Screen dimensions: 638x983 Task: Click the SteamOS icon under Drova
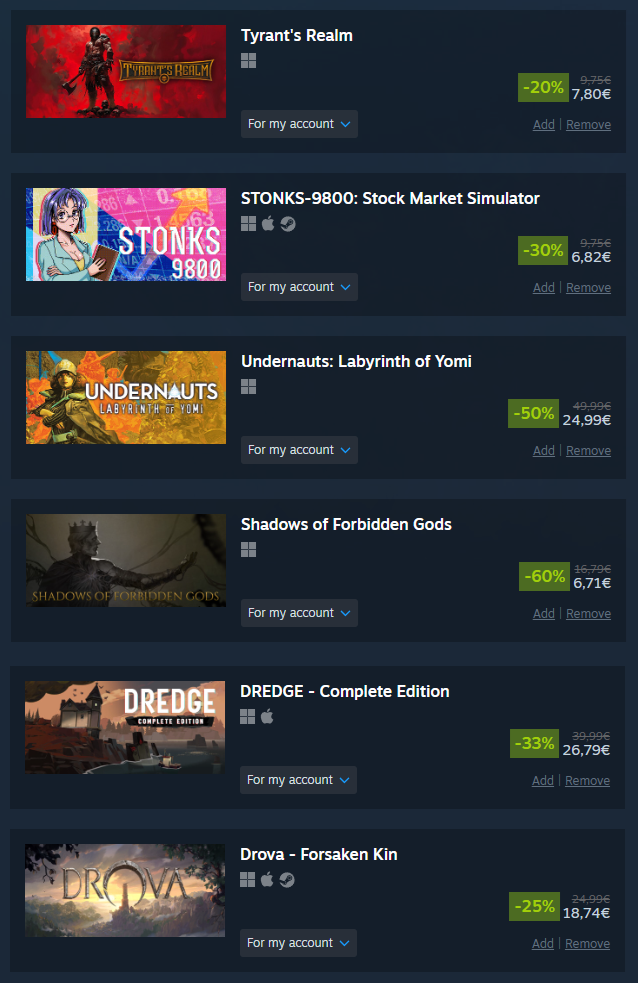pos(286,880)
